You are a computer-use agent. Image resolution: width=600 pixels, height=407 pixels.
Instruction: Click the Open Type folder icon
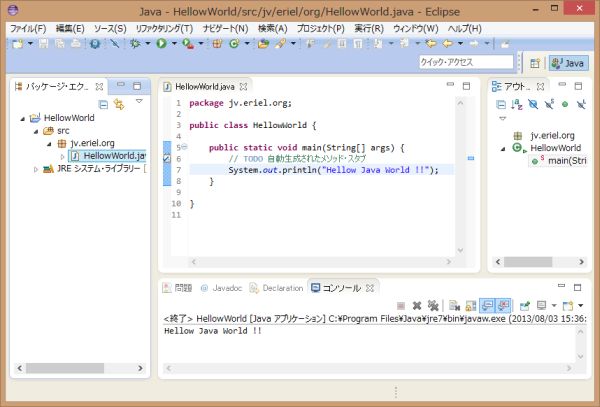[263, 44]
